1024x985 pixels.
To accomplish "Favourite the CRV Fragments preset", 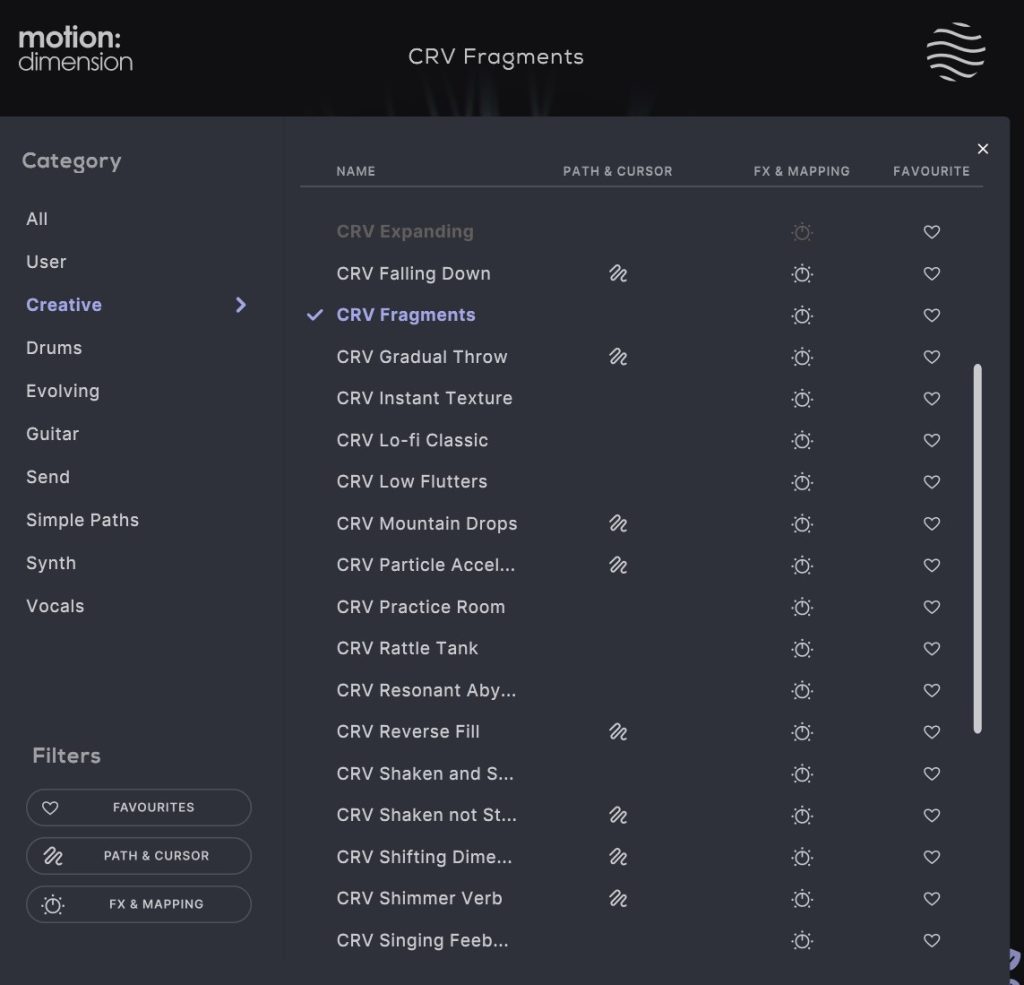I will pyautogui.click(x=931, y=315).
